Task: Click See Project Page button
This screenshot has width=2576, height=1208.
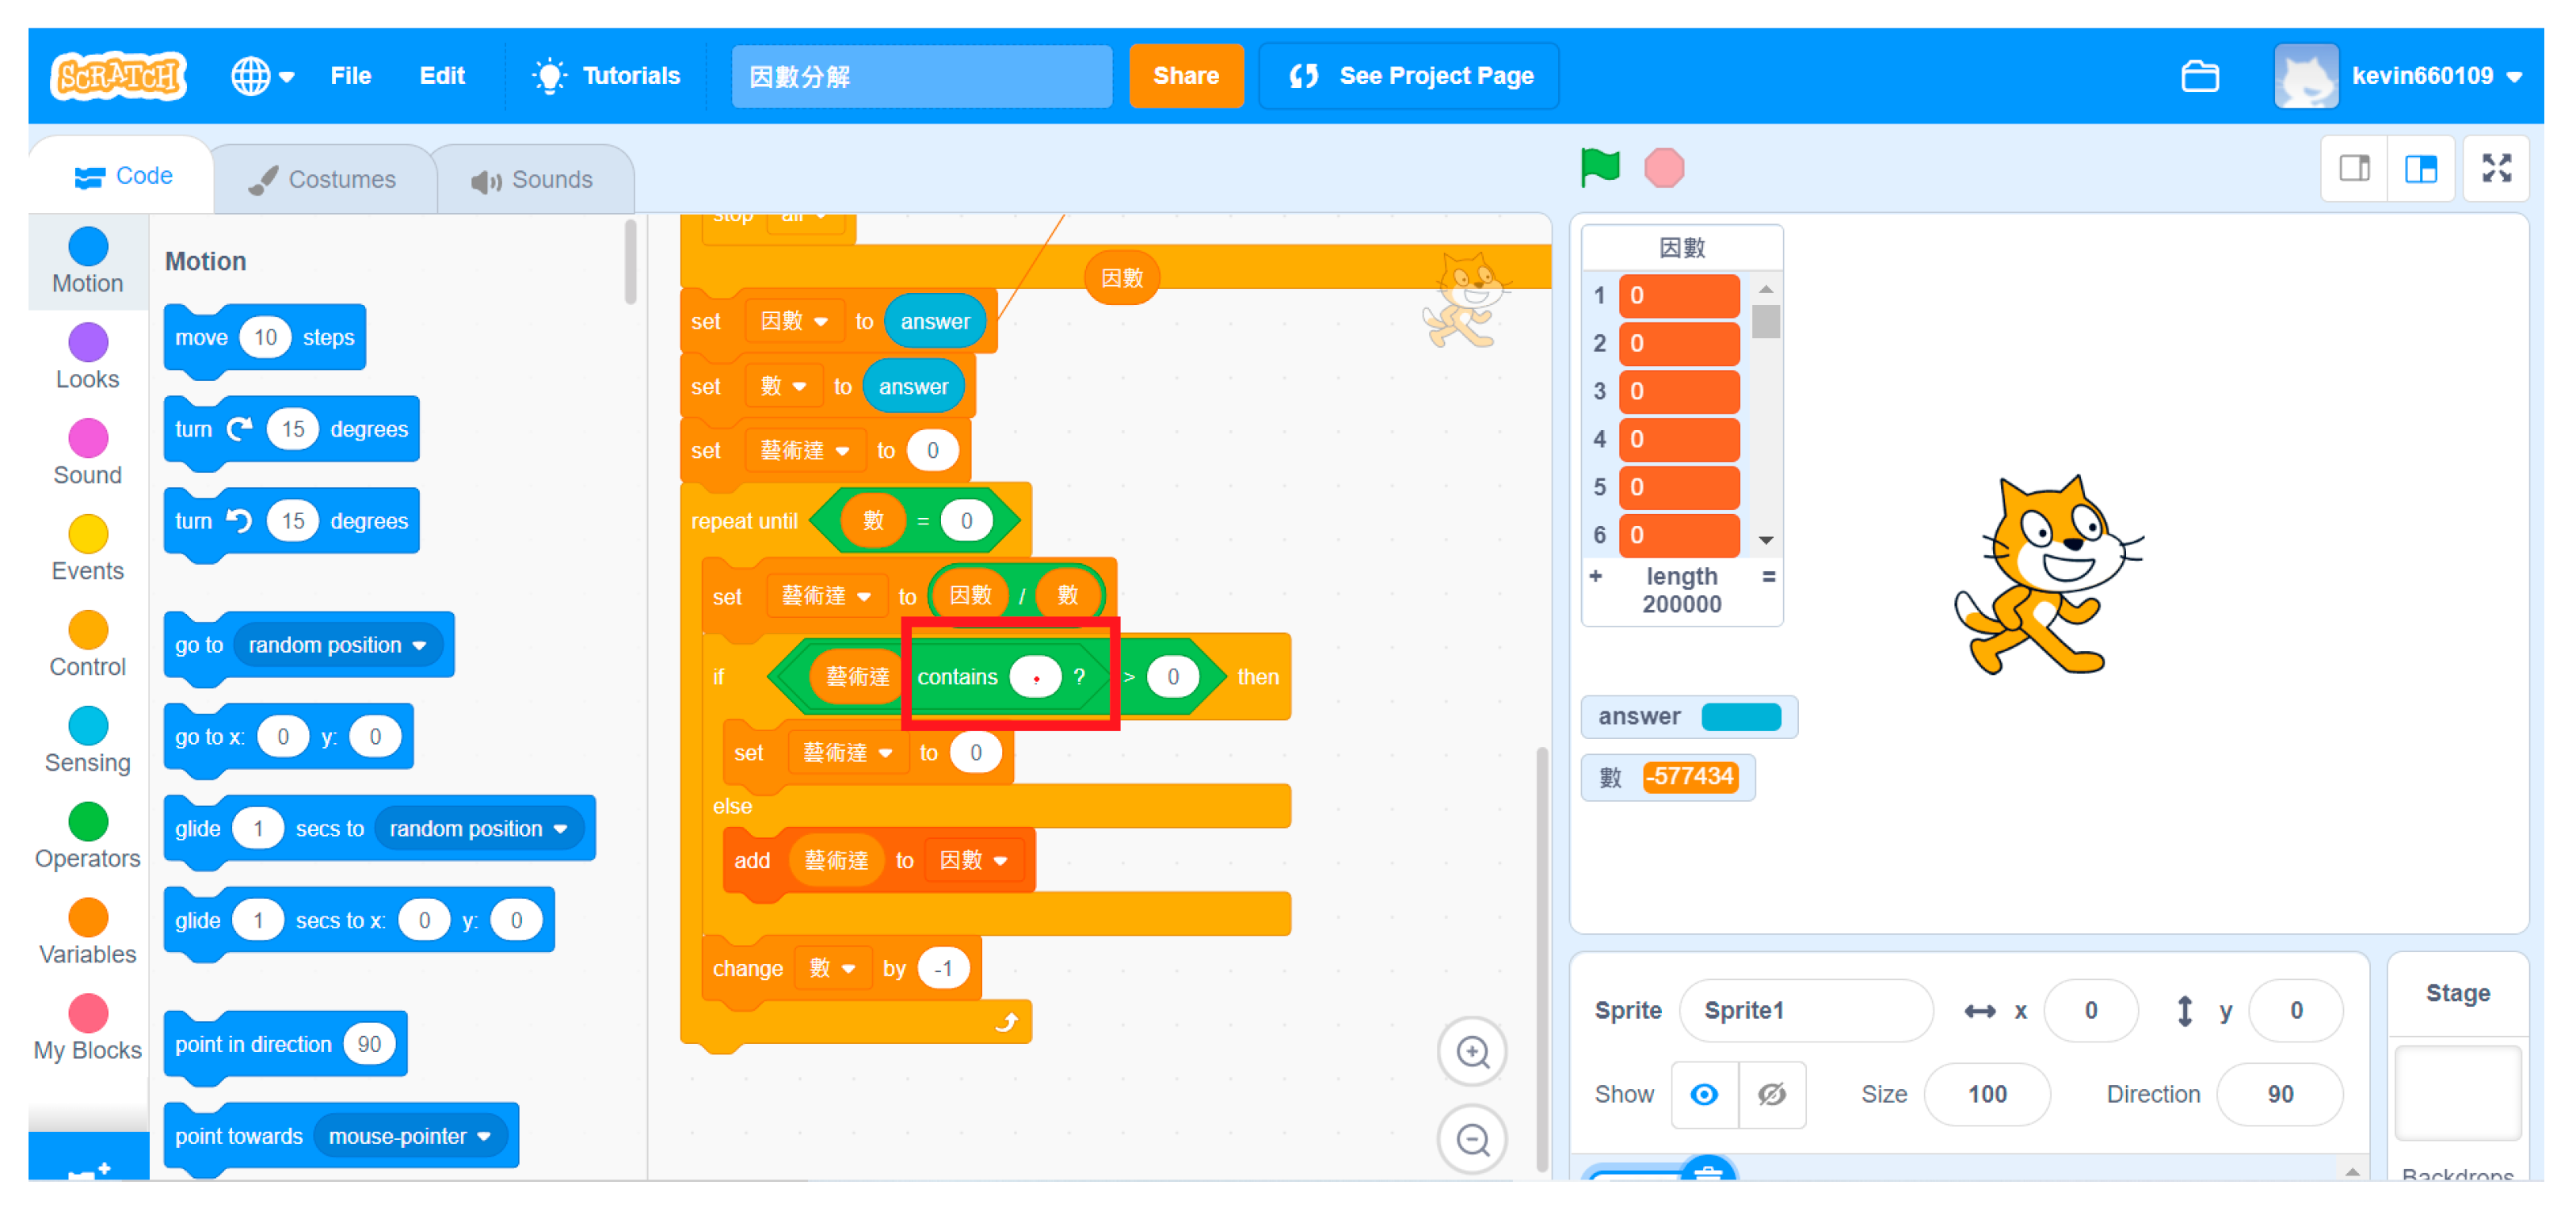Action: (x=1410, y=76)
